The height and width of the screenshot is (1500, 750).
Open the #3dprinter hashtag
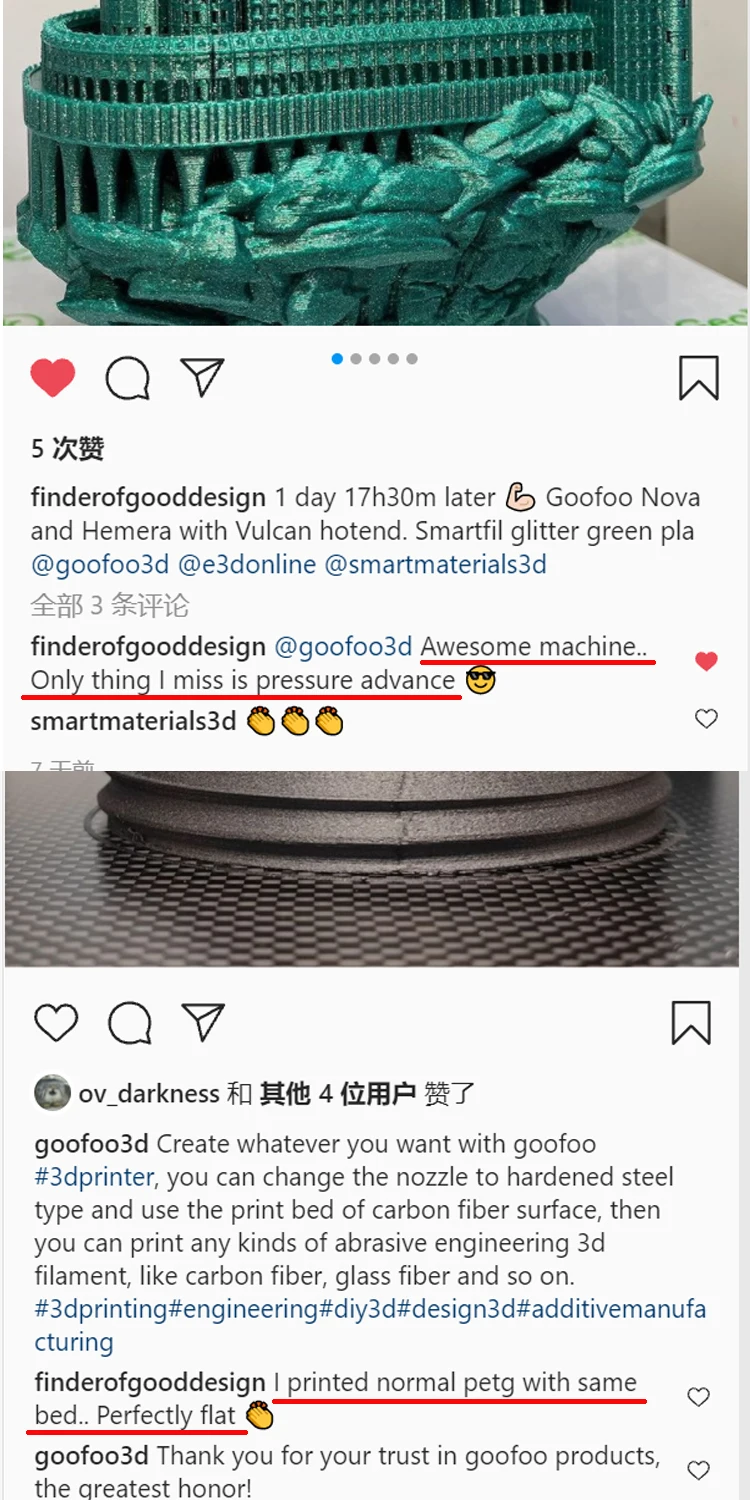[95, 1176]
